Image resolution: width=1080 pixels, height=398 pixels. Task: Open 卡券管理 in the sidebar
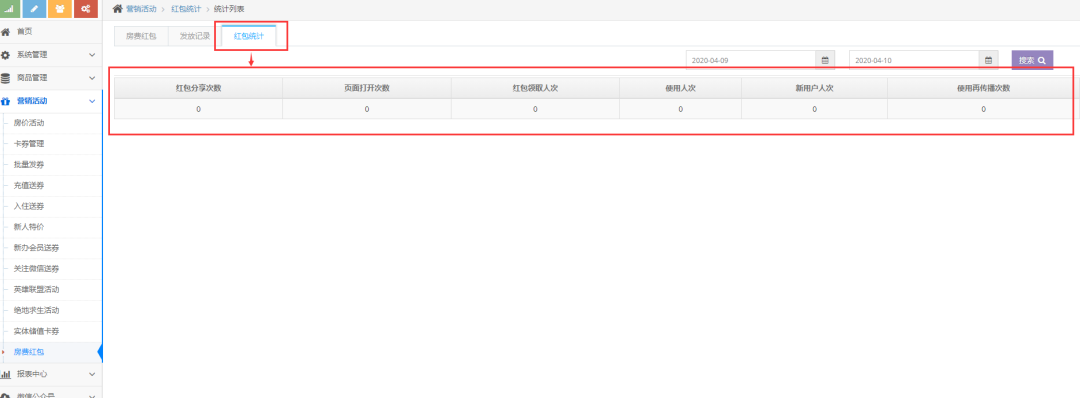(29, 144)
